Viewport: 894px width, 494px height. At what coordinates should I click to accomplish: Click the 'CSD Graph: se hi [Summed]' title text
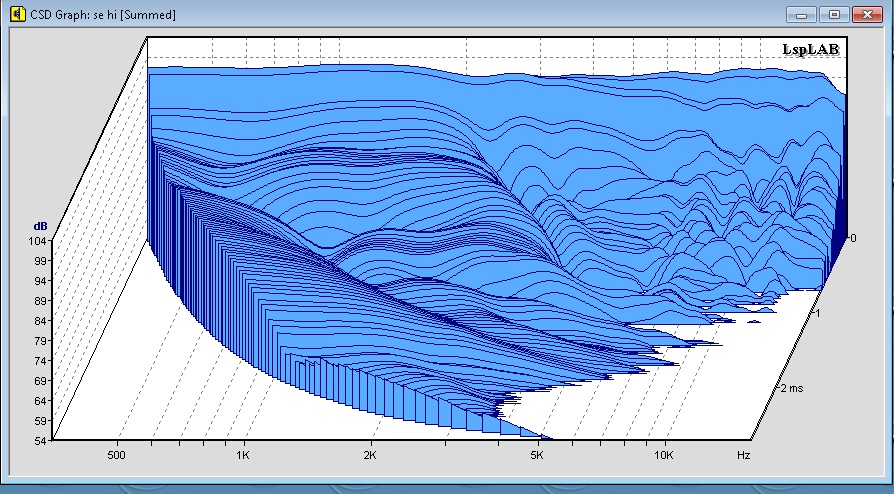coord(103,15)
